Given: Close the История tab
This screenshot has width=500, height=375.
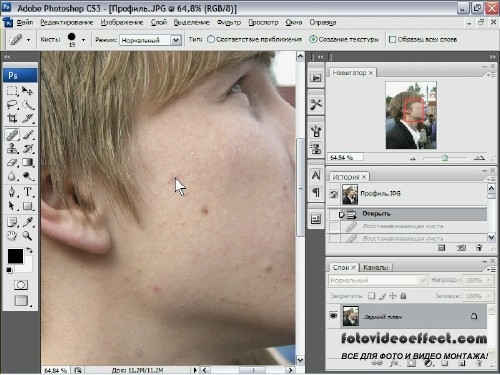Looking at the screenshot, I should (364, 177).
